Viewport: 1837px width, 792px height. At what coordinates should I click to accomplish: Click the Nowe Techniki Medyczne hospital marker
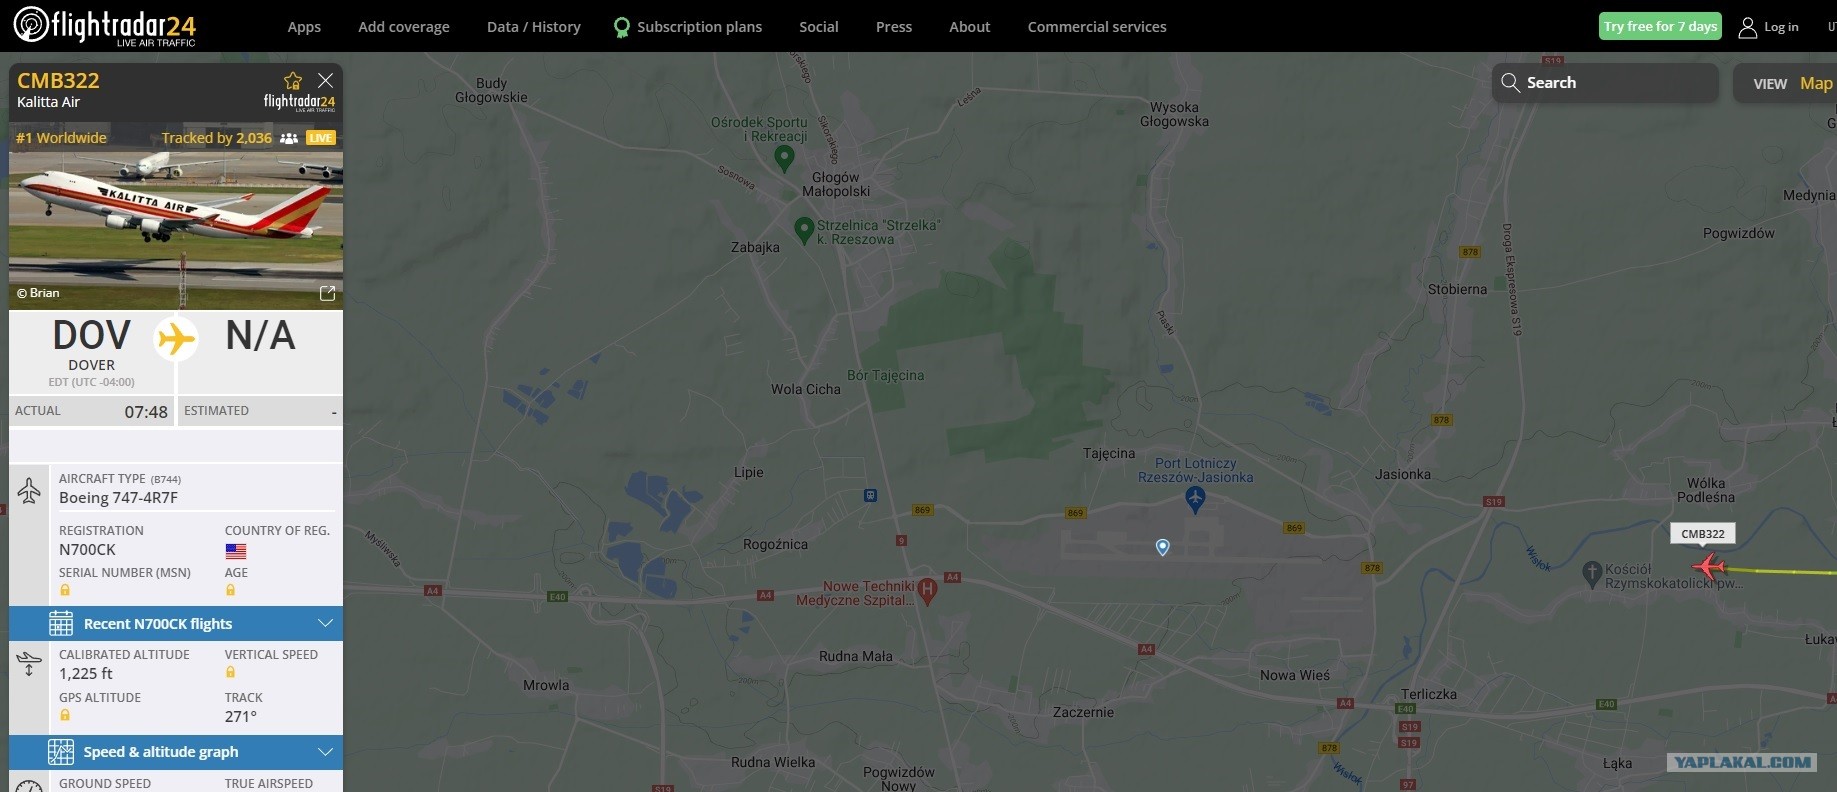tap(927, 589)
